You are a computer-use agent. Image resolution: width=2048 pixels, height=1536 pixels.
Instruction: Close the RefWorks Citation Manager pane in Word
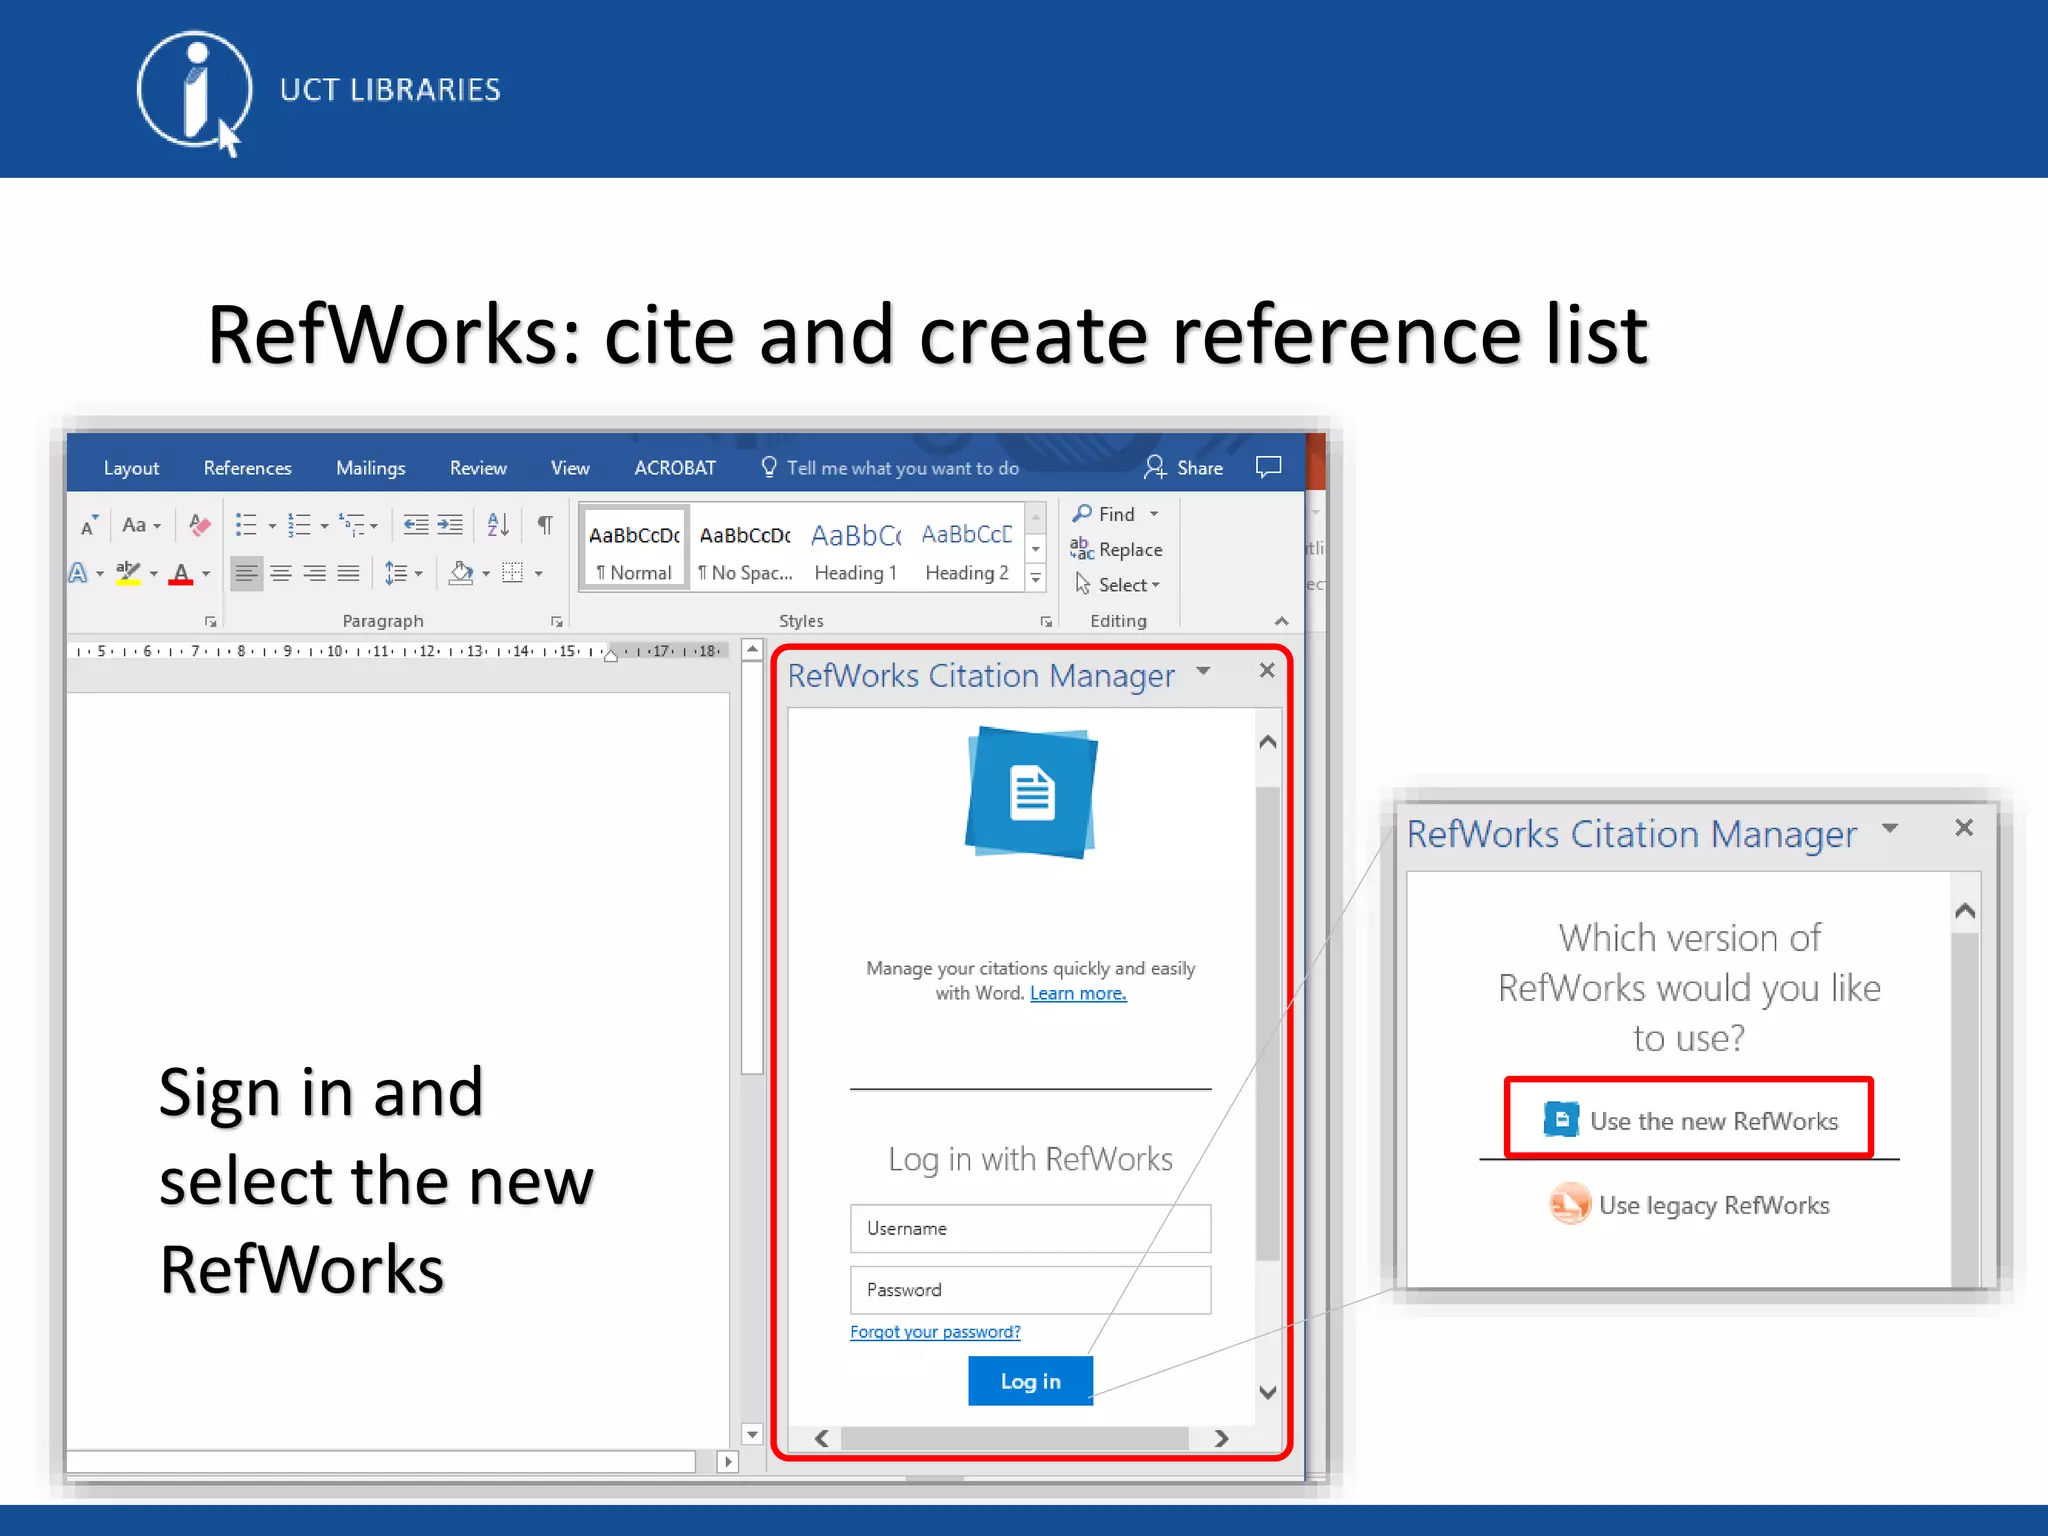(1267, 670)
